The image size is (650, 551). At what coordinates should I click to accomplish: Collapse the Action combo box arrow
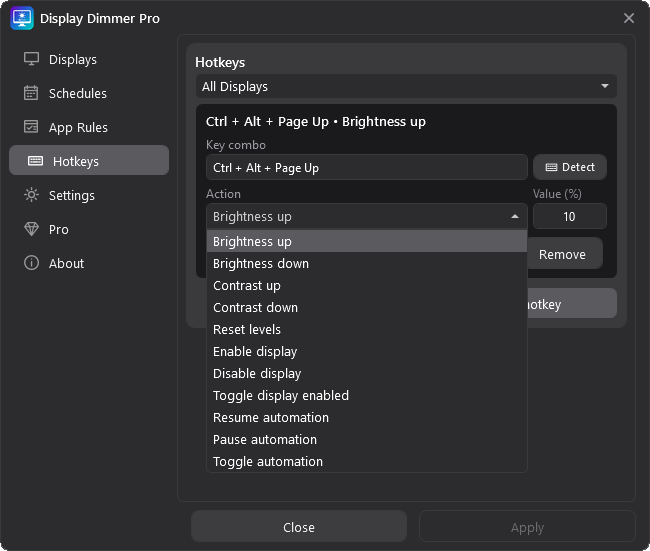tap(515, 216)
